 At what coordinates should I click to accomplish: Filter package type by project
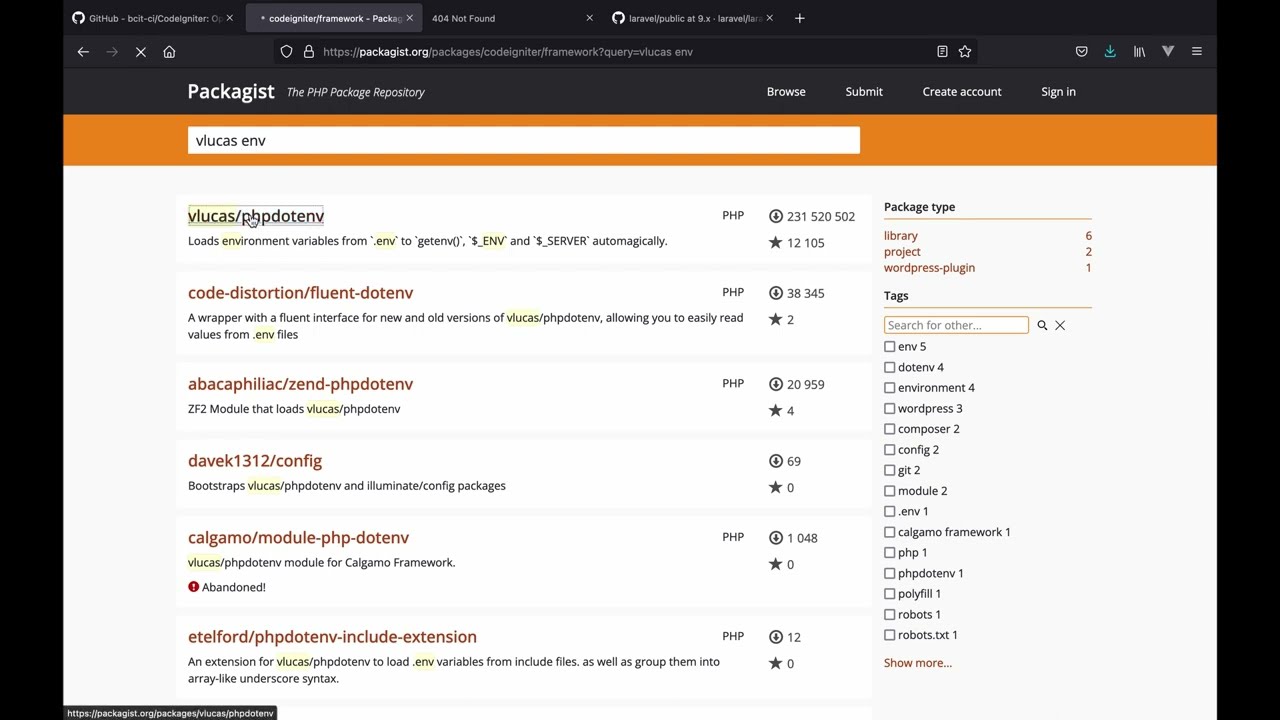pos(902,252)
